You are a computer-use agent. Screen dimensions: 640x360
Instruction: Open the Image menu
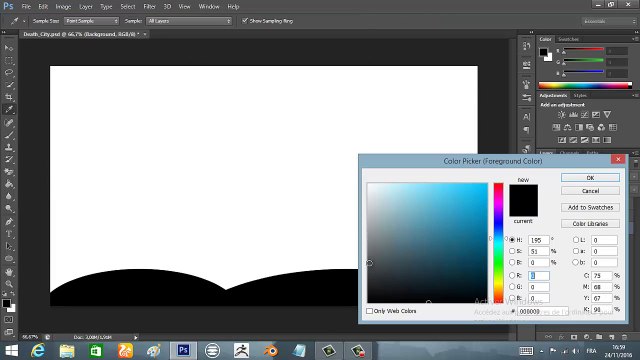tap(63, 7)
